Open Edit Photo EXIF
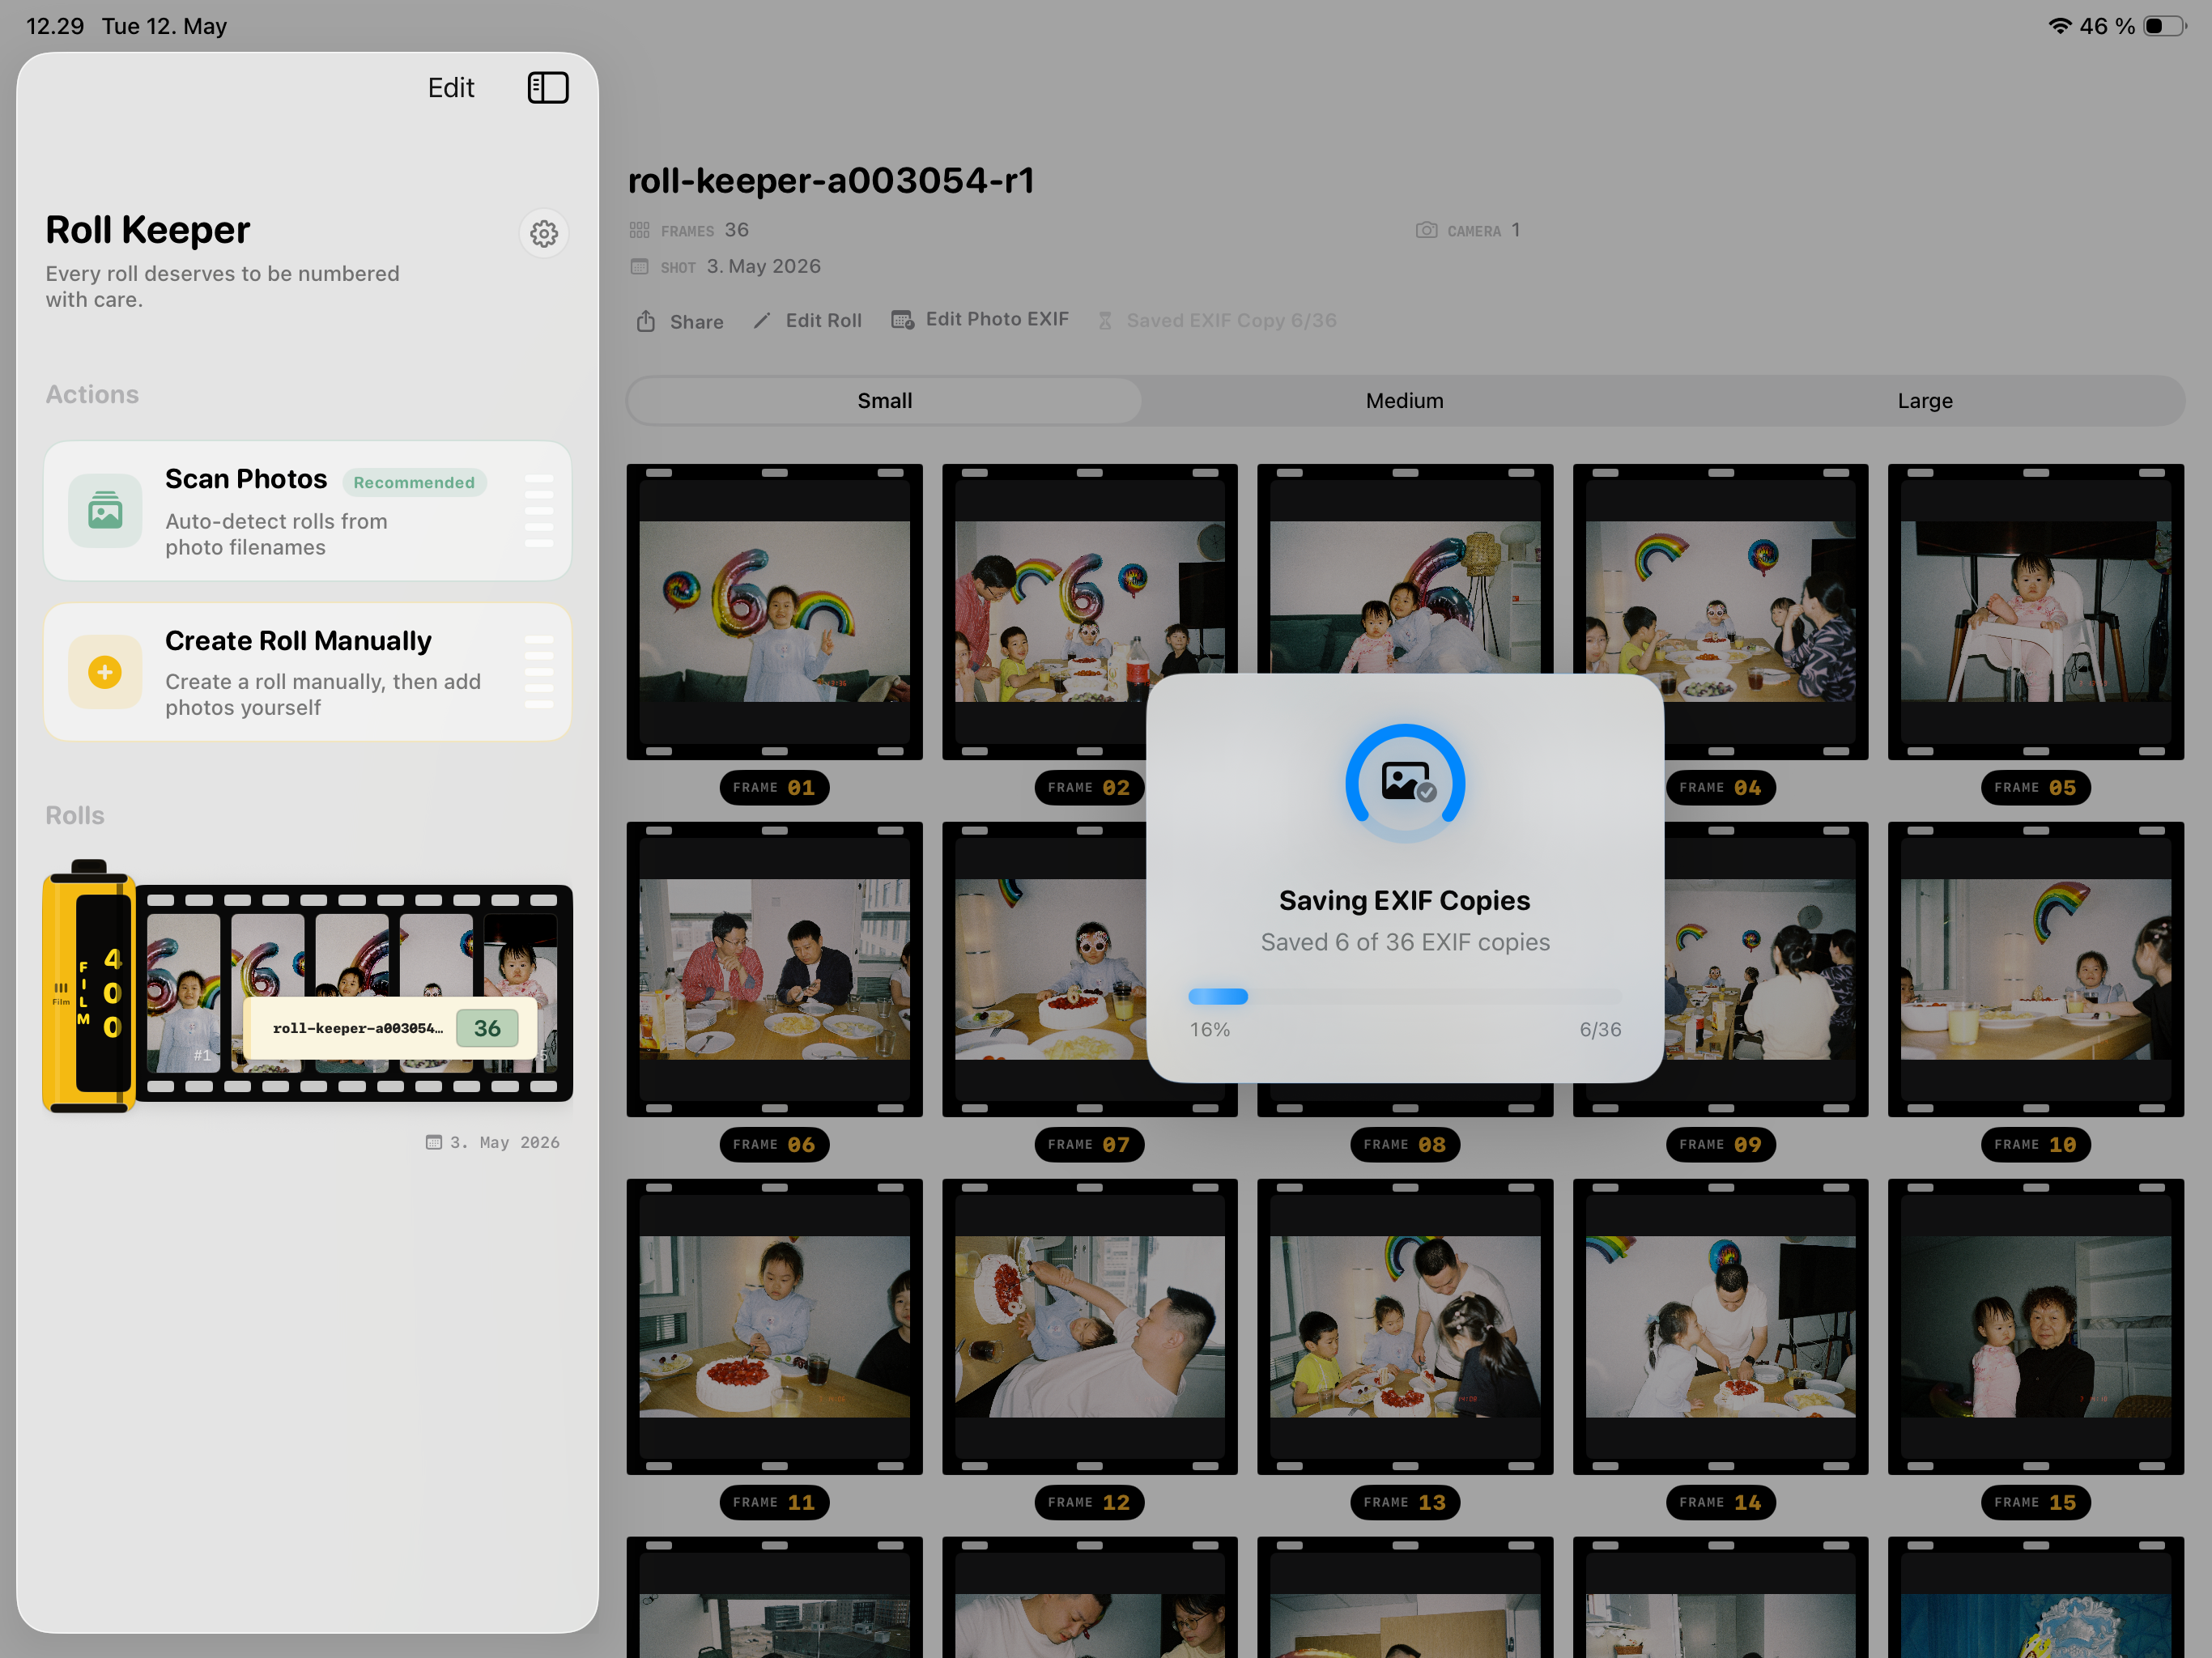The height and width of the screenshot is (1658, 2212). coord(980,320)
